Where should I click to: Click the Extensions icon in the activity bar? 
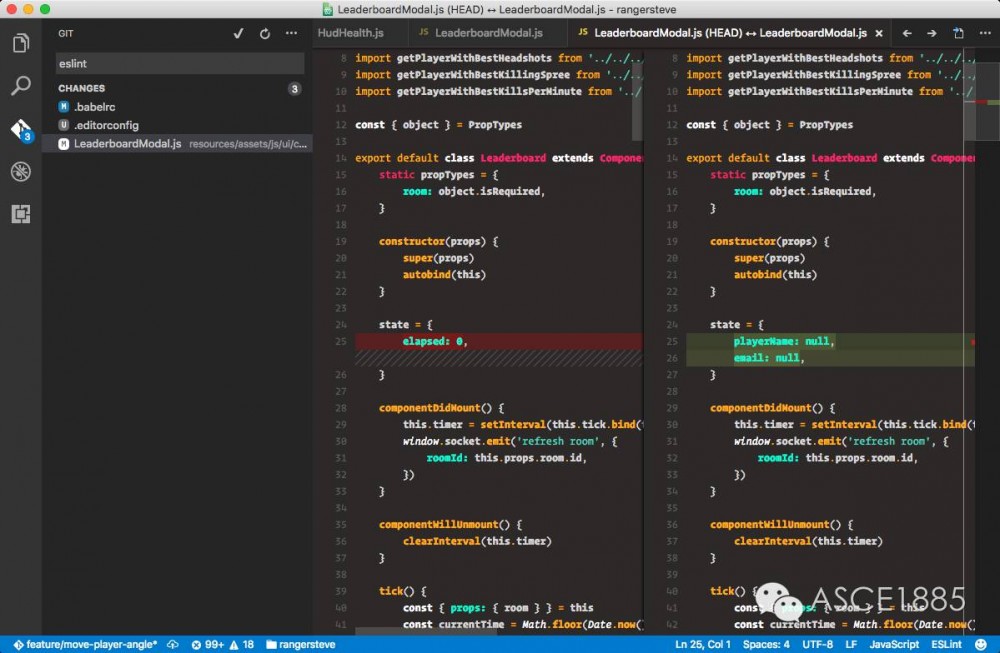click(x=21, y=213)
